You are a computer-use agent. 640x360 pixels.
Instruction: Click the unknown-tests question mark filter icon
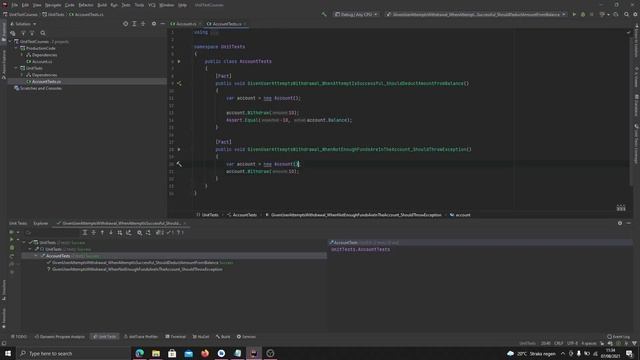[x=180, y=233]
